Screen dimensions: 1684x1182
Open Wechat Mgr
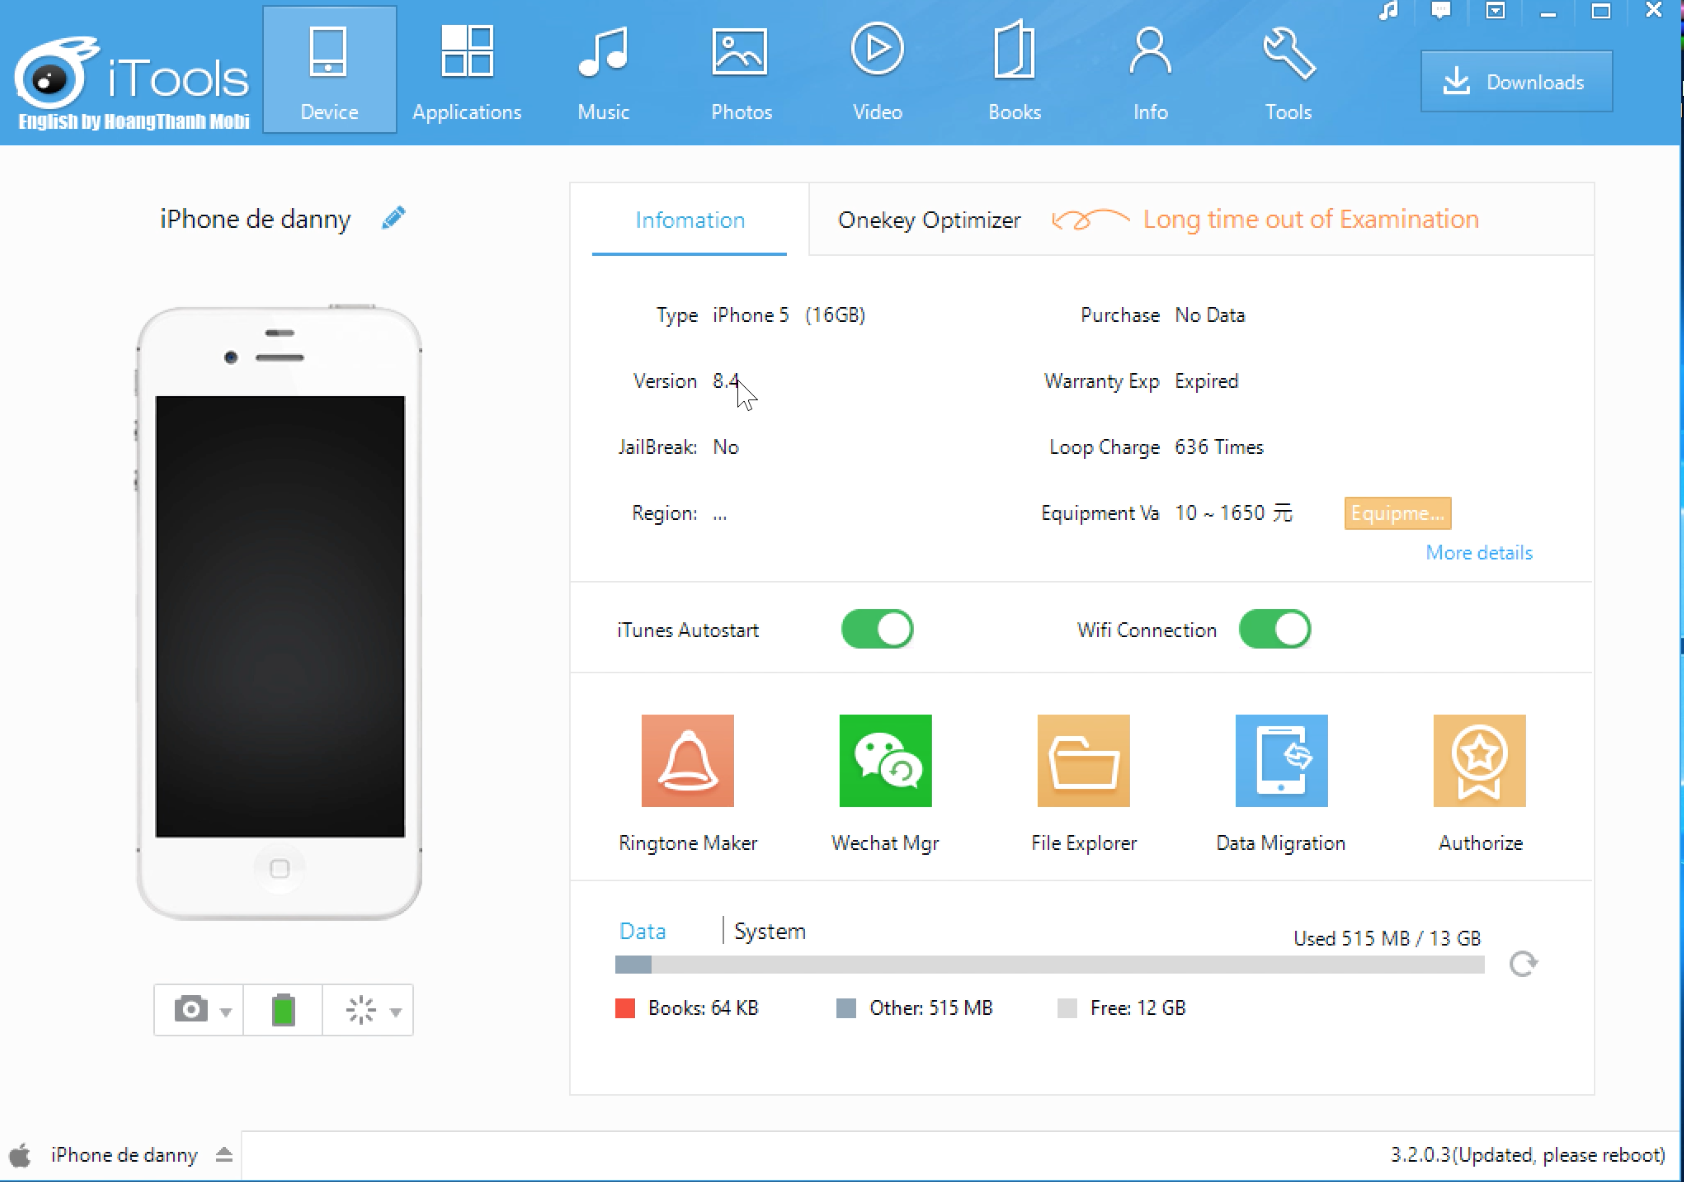[x=885, y=783]
